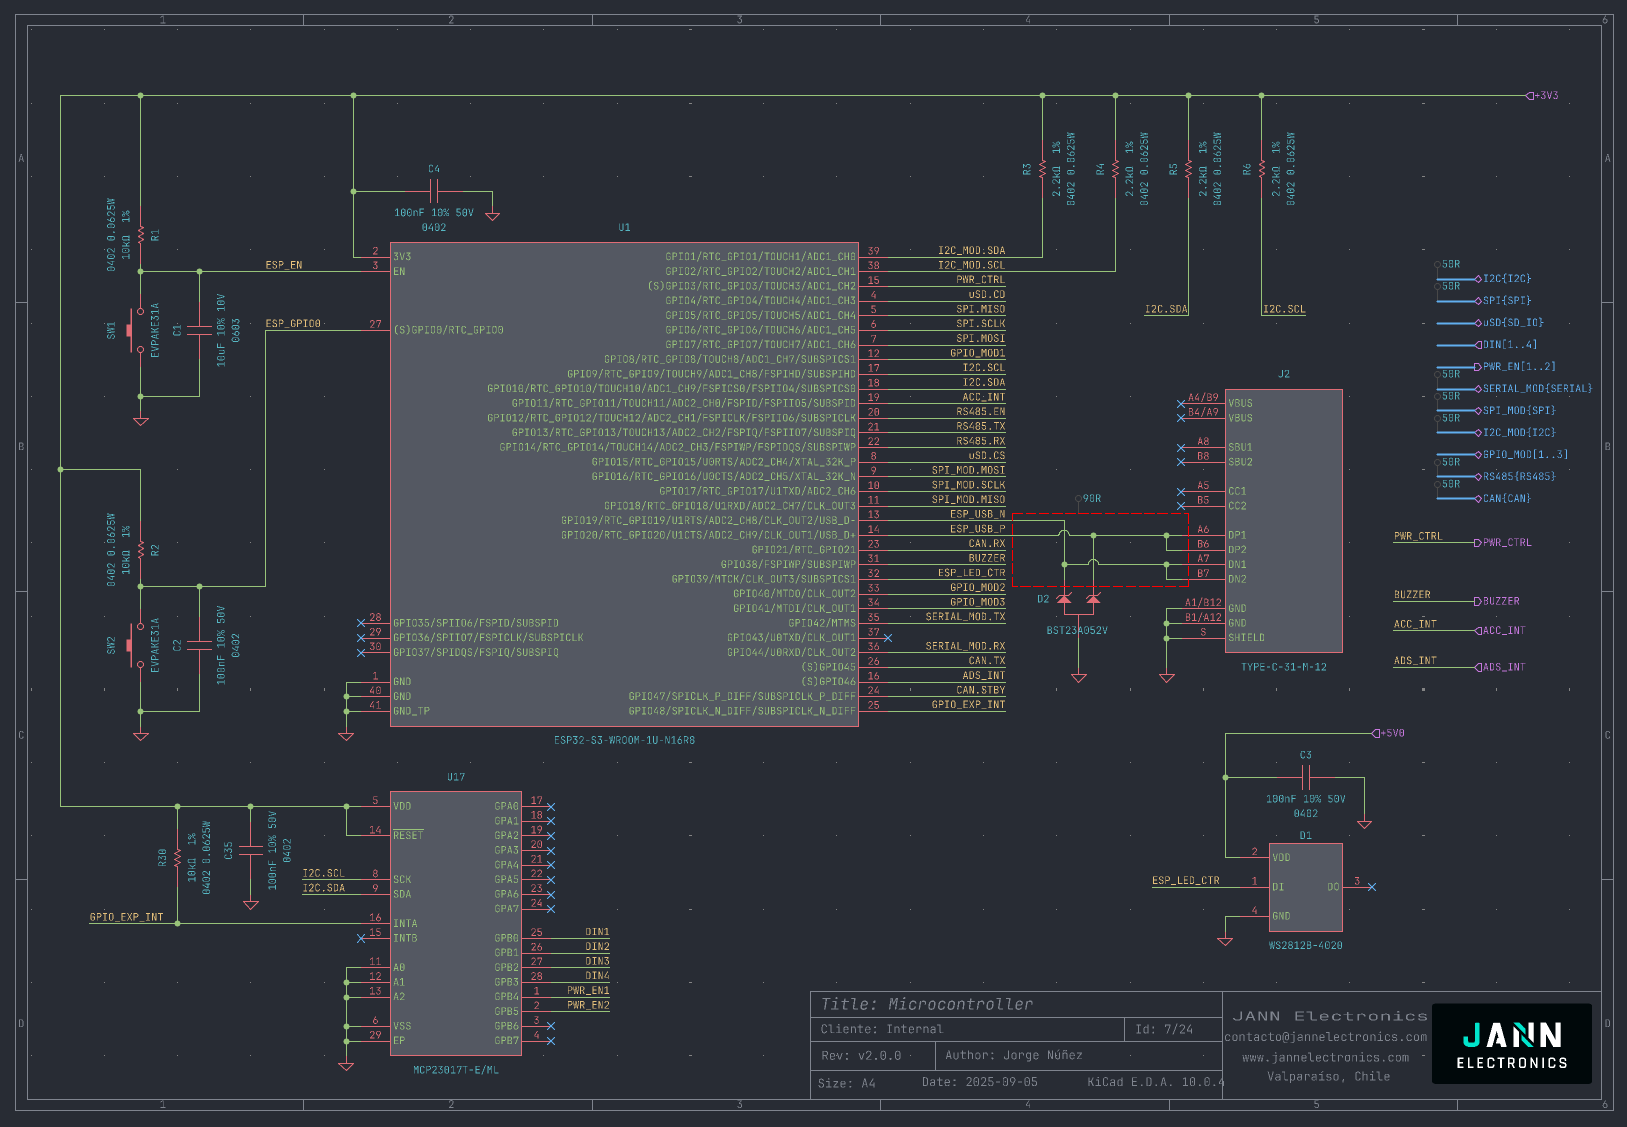Click the WS2812B-4020 LED part name

point(1306,945)
